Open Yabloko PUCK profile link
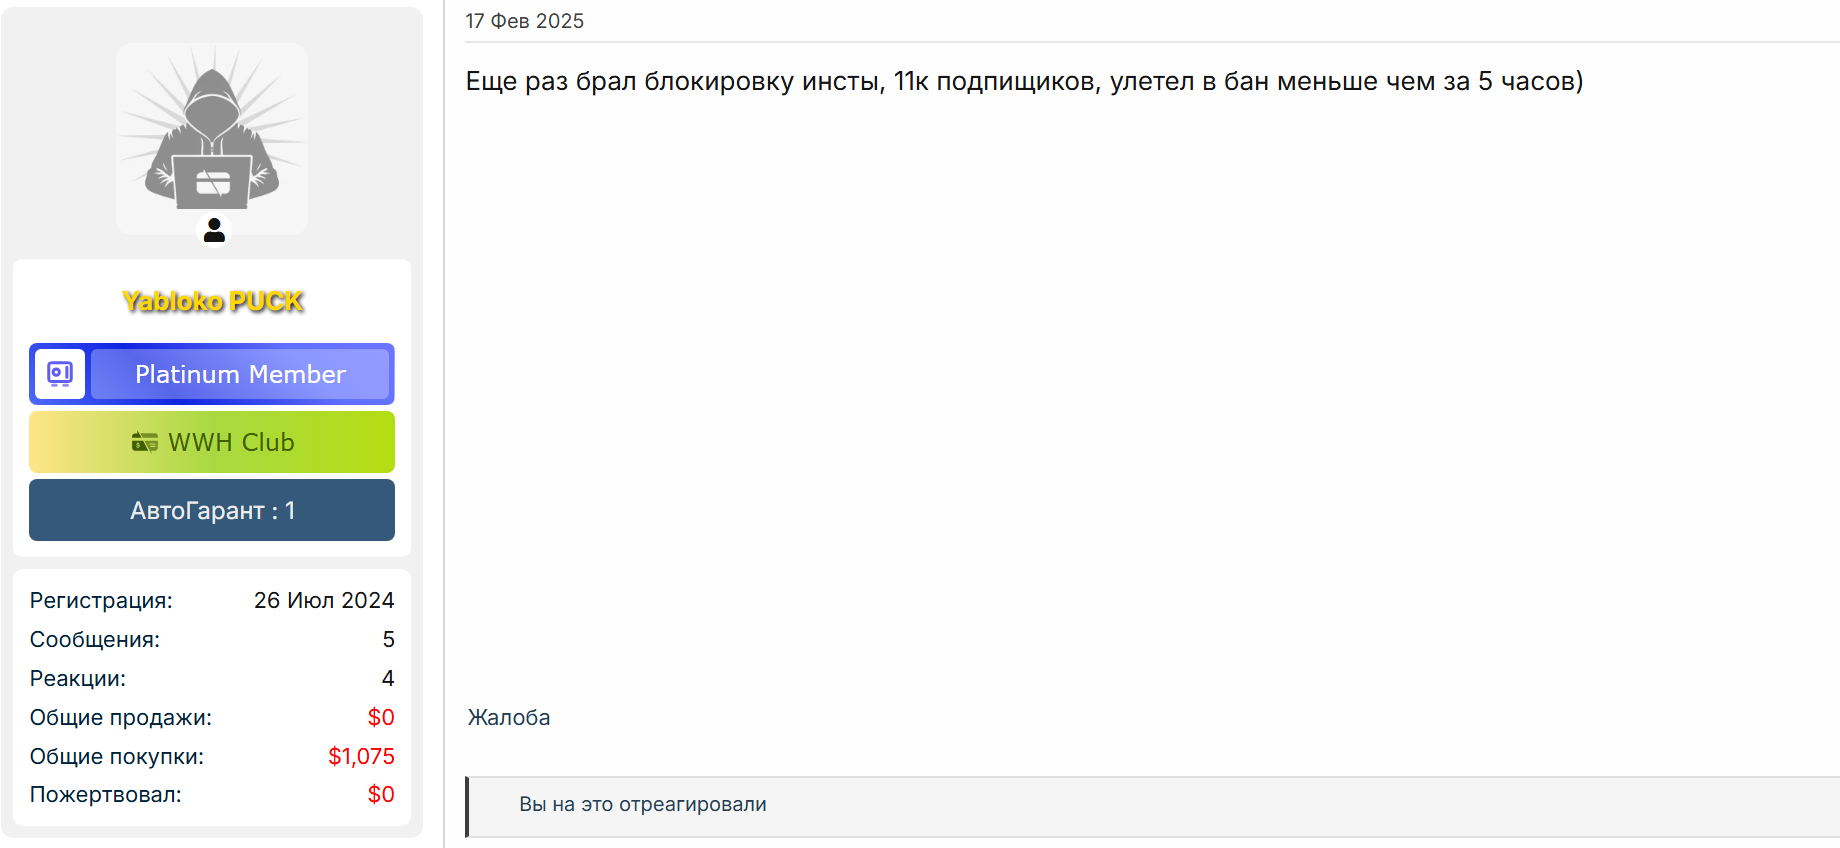 click(x=213, y=301)
